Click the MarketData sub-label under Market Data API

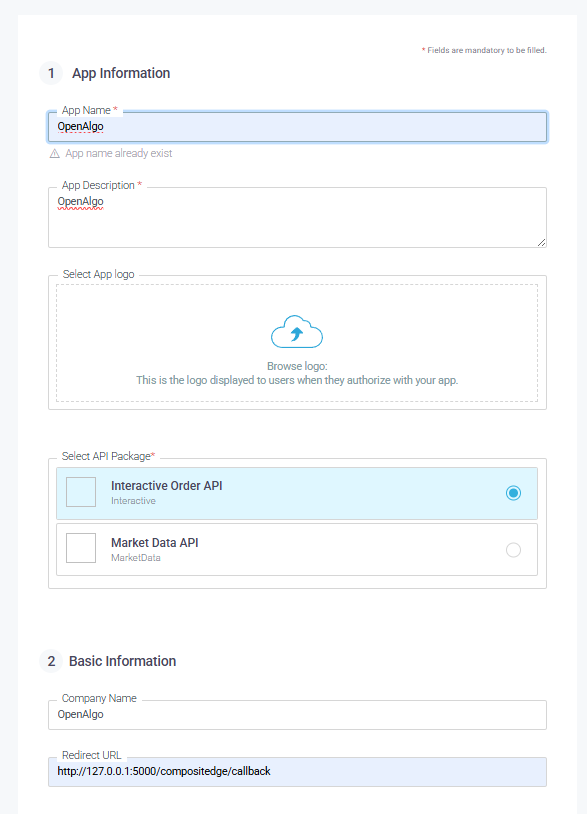(x=135, y=558)
